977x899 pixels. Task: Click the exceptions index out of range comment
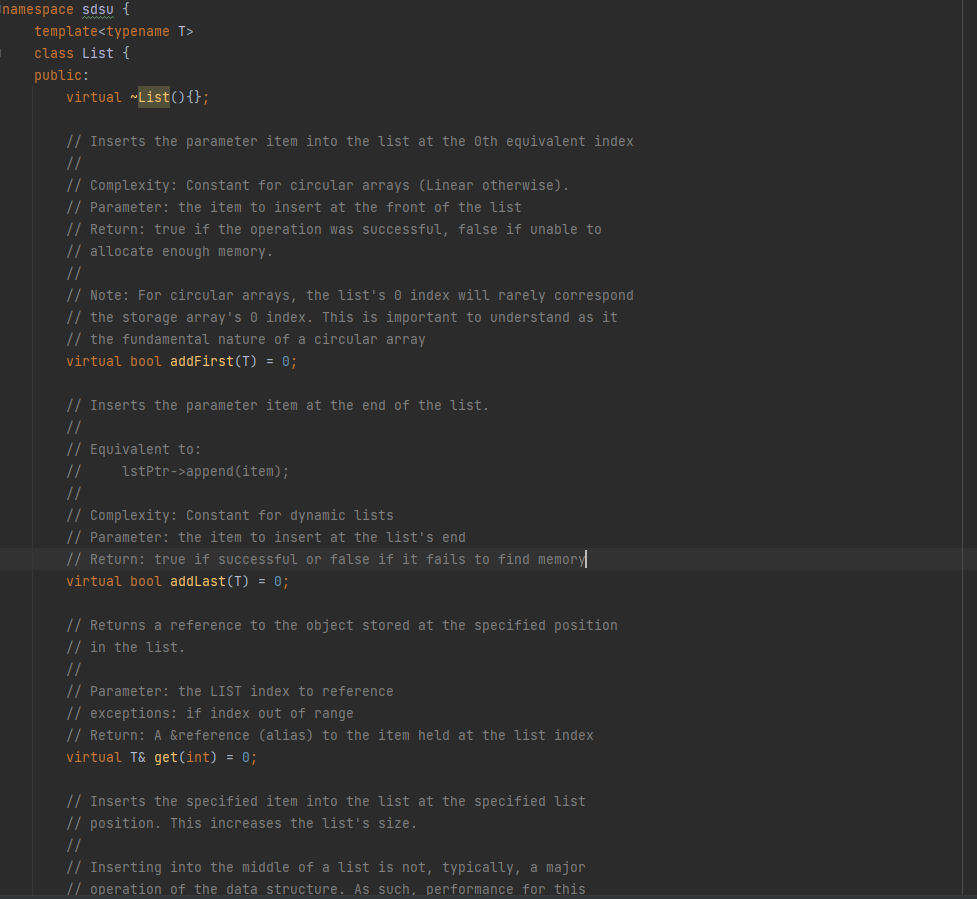pos(210,713)
